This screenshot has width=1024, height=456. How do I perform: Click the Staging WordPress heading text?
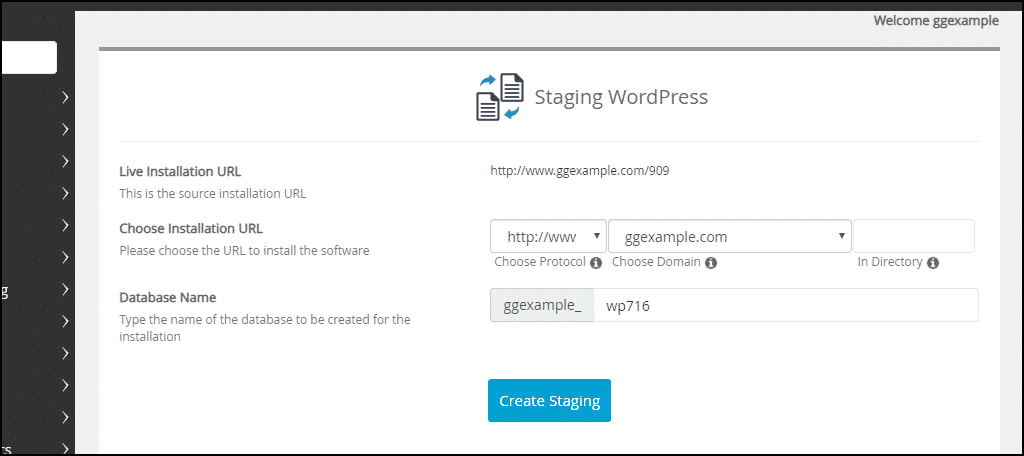621,97
